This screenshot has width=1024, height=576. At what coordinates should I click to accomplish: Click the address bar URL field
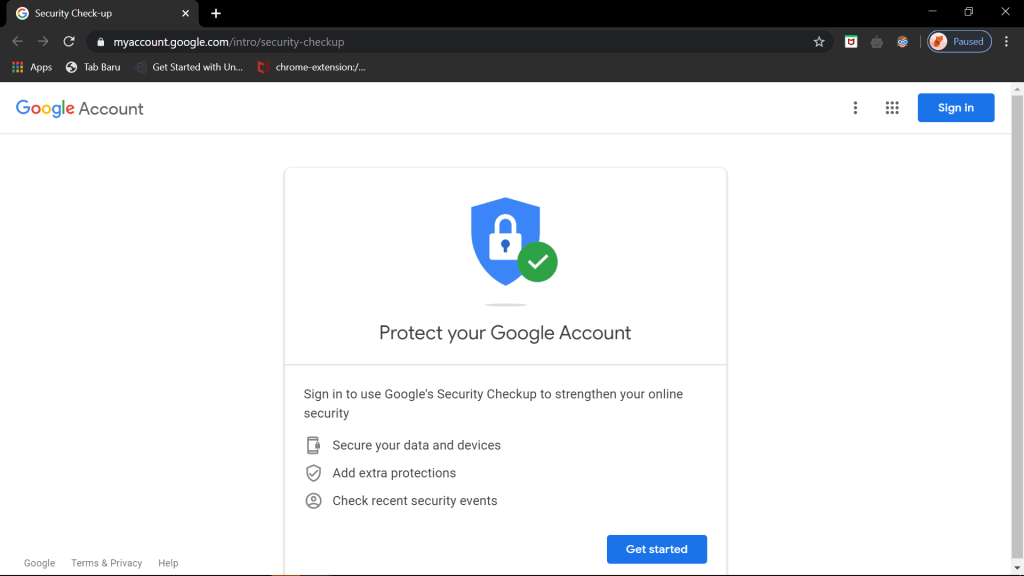(450, 42)
